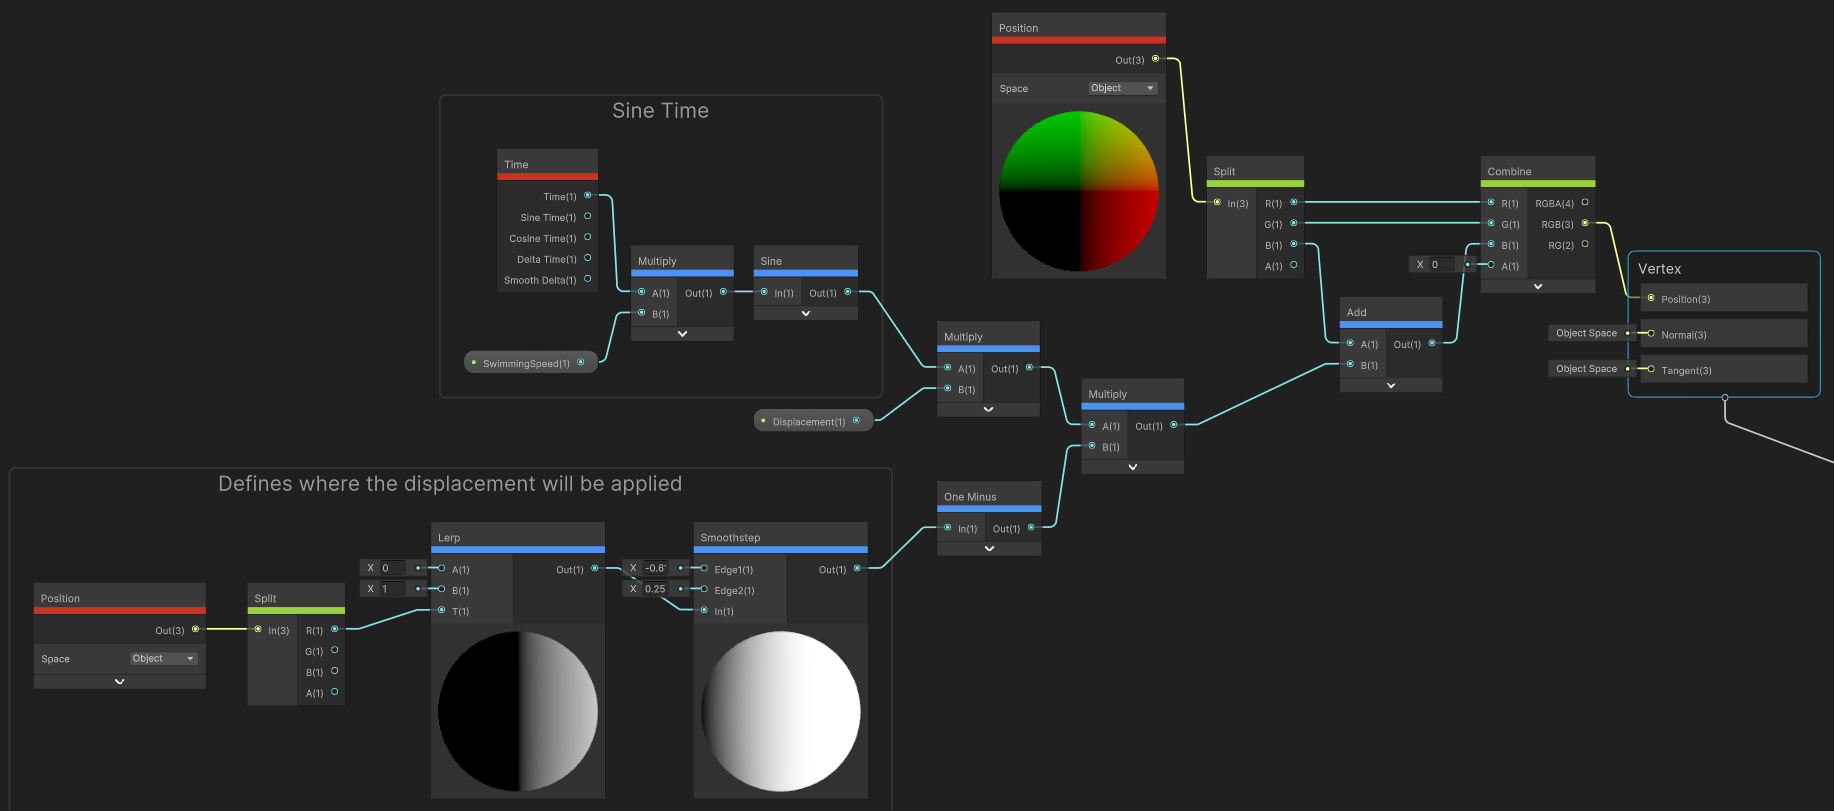Expand chevron under Position node in displacement group
Image resolution: width=1834 pixels, height=811 pixels.
point(120,682)
